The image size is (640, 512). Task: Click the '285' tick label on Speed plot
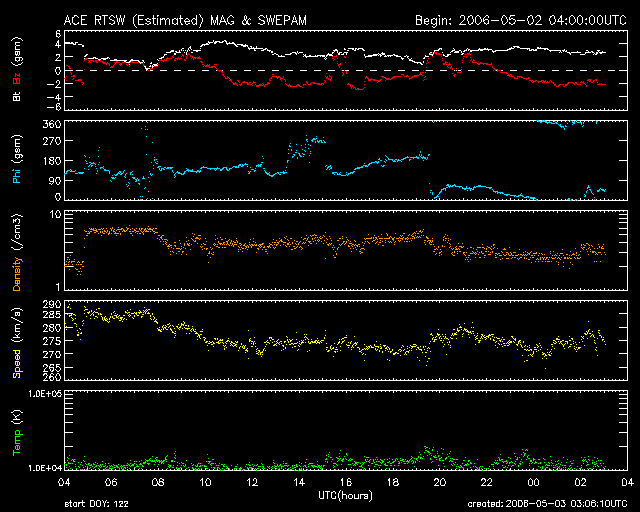[x=51, y=315]
